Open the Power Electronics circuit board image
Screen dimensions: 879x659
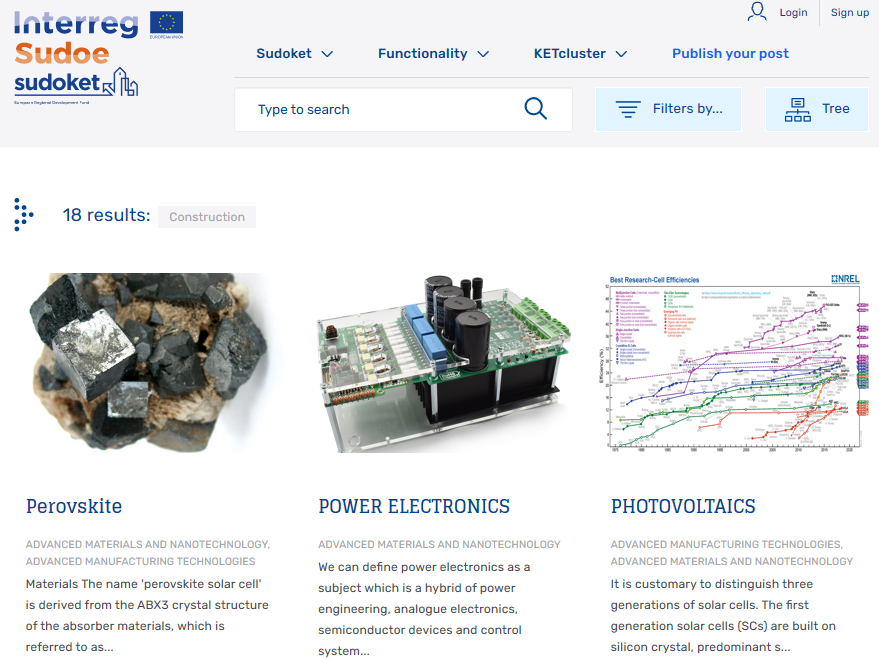click(x=440, y=363)
